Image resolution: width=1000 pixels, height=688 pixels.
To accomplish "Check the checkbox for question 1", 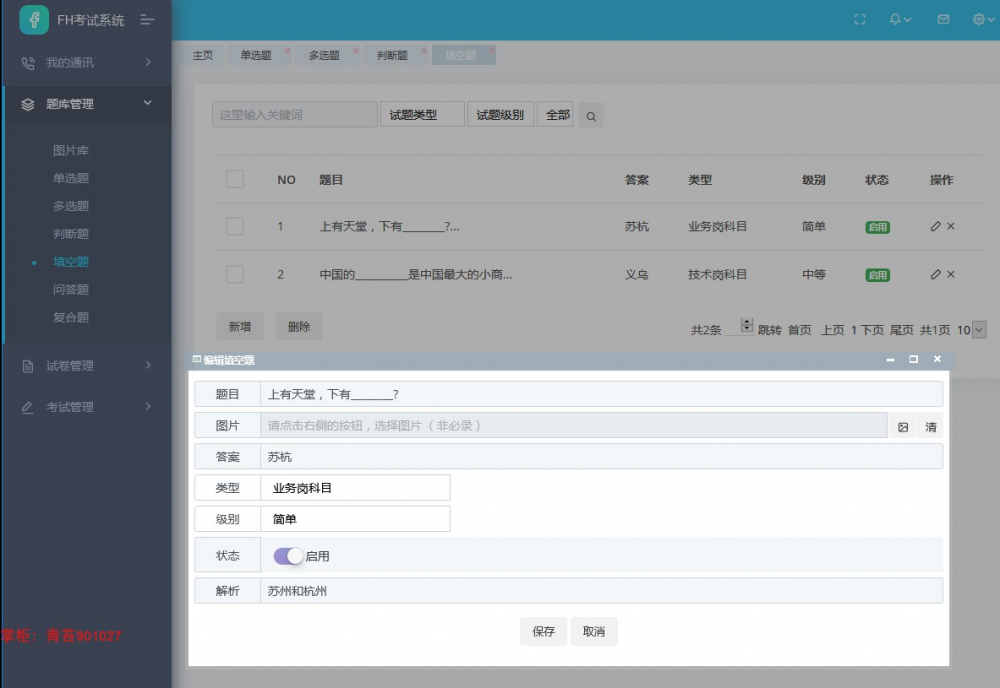I will point(235,226).
